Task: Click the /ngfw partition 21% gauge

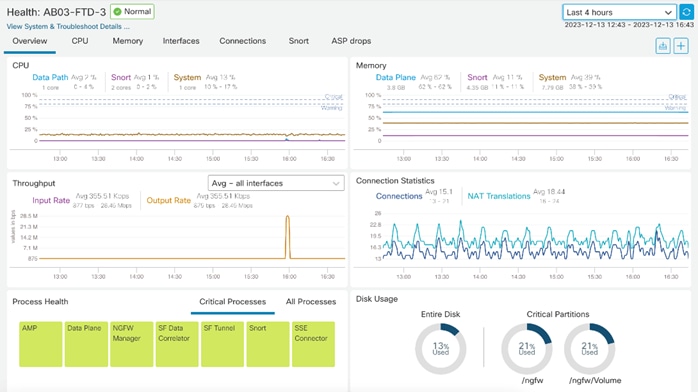Action: click(527, 349)
